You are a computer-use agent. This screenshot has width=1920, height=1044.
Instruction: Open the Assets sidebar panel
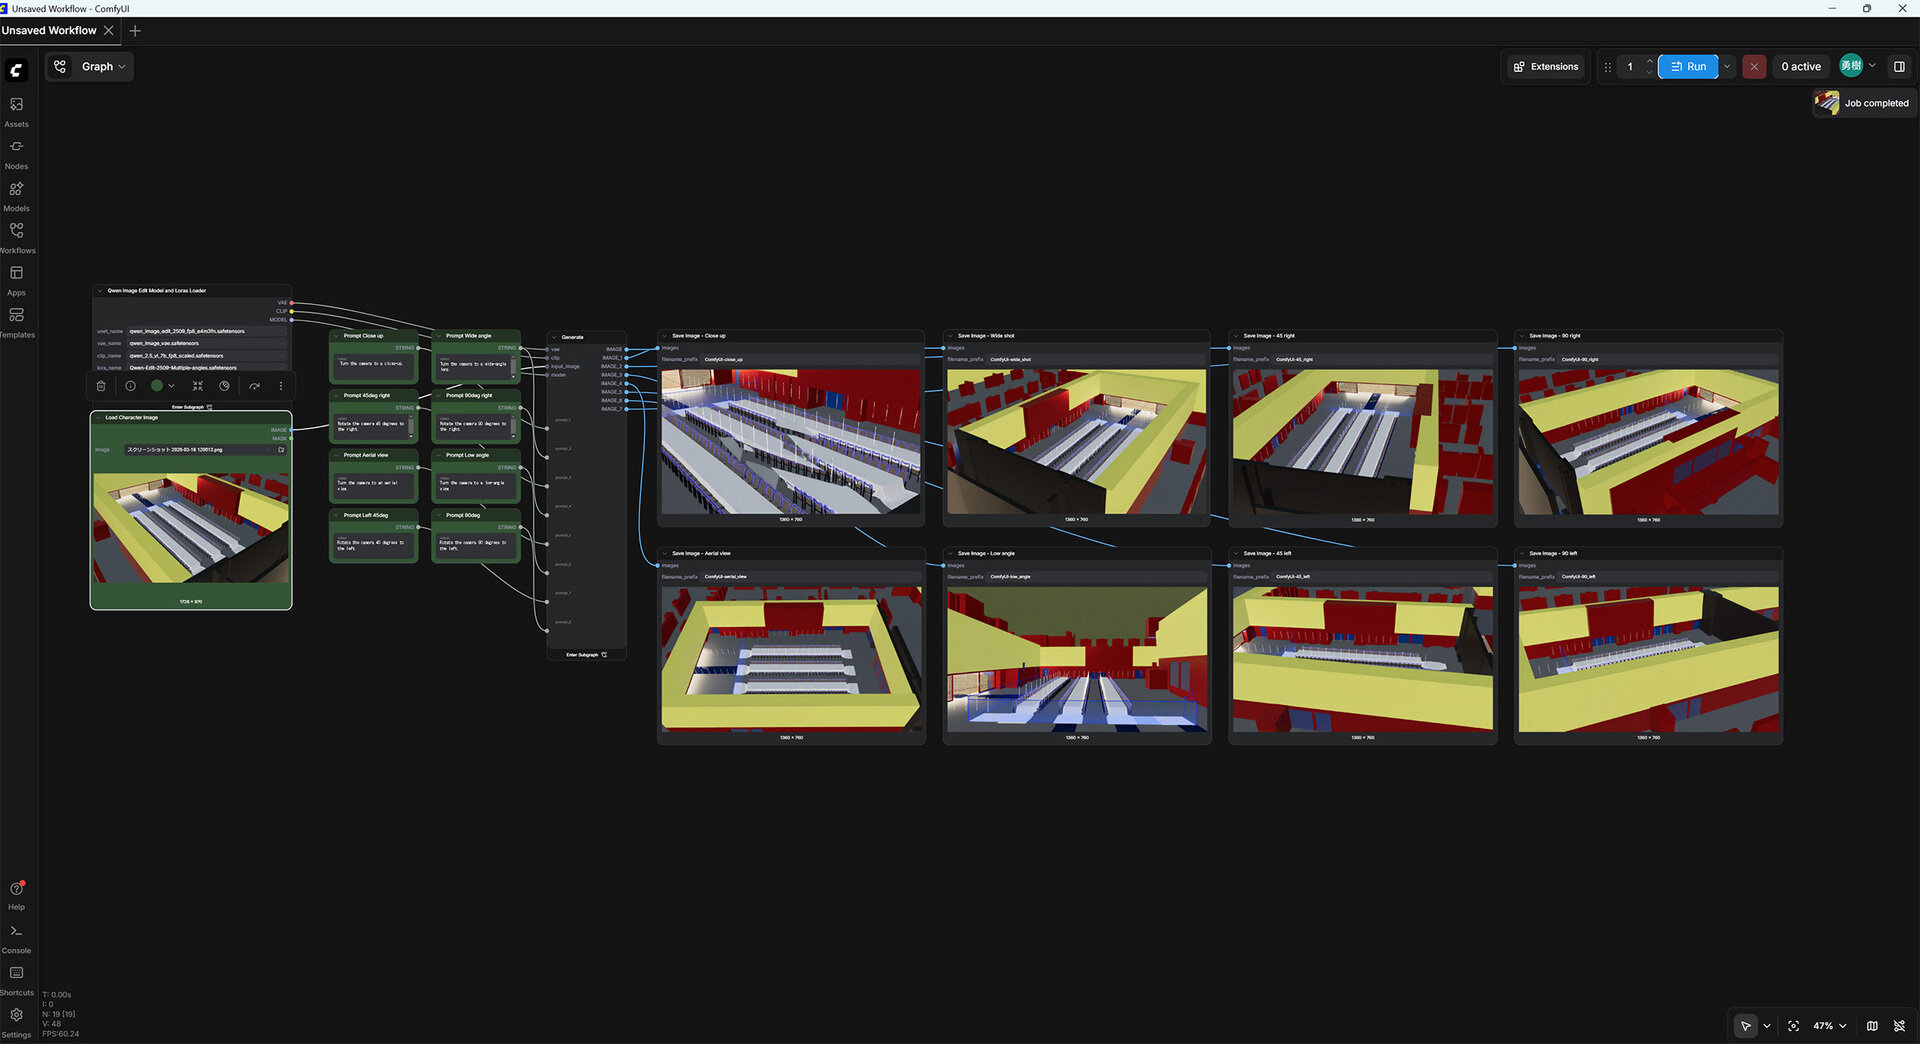click(x=16, y=110)
